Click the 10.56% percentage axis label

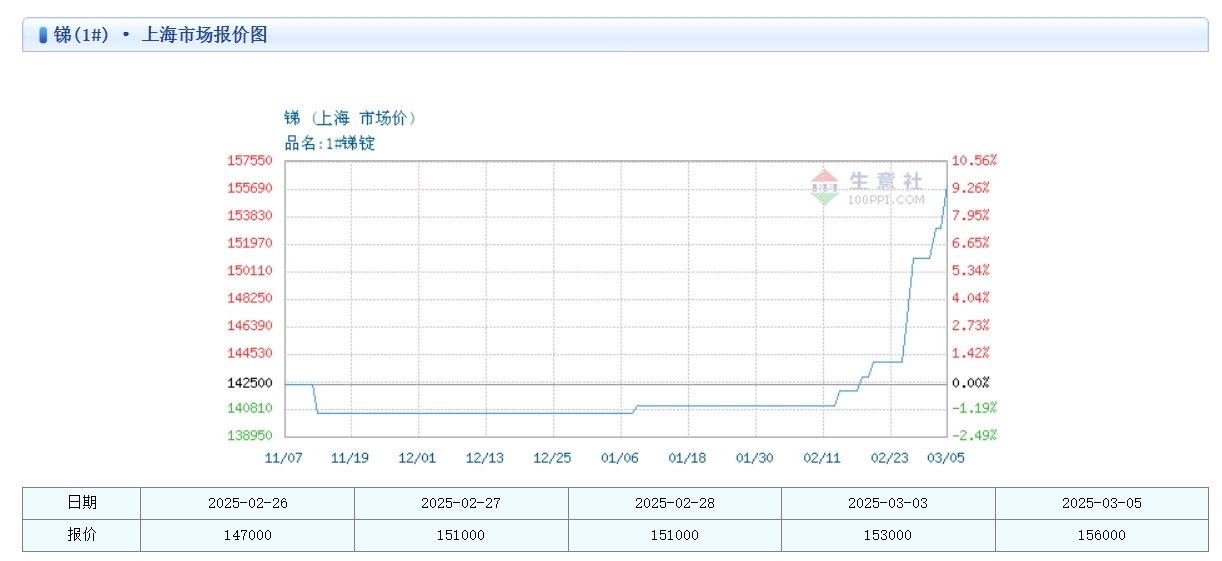point(974,160)
